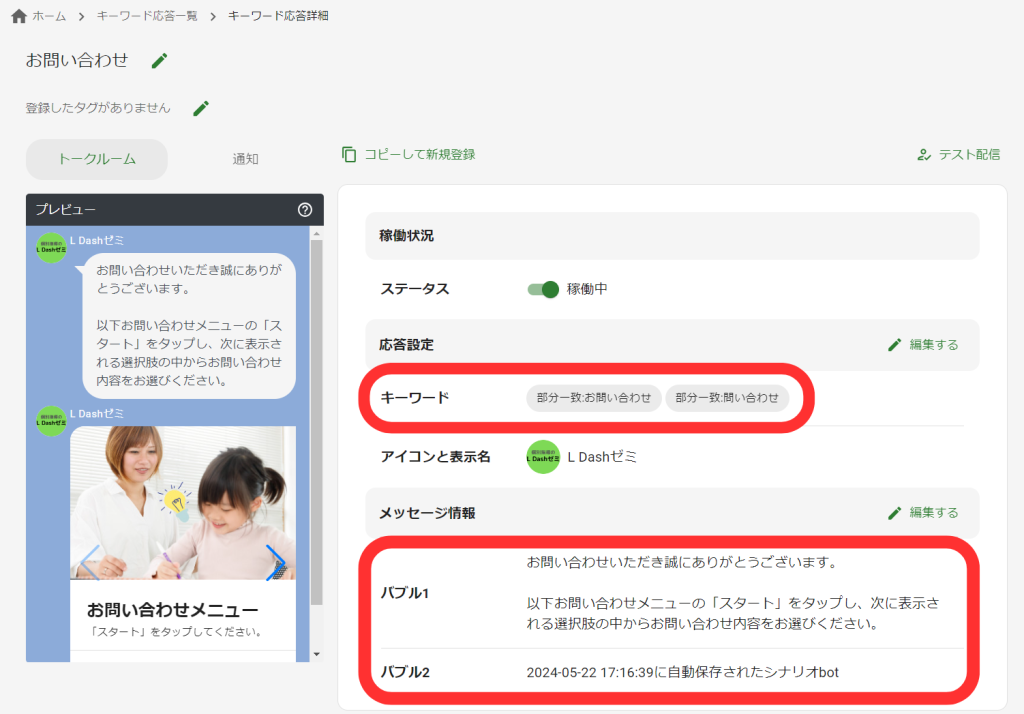Click the pencil icon next to 登録したタグがありません
Image resolution: width=1024 pixels, height=714 pixels.
point(200,107)
